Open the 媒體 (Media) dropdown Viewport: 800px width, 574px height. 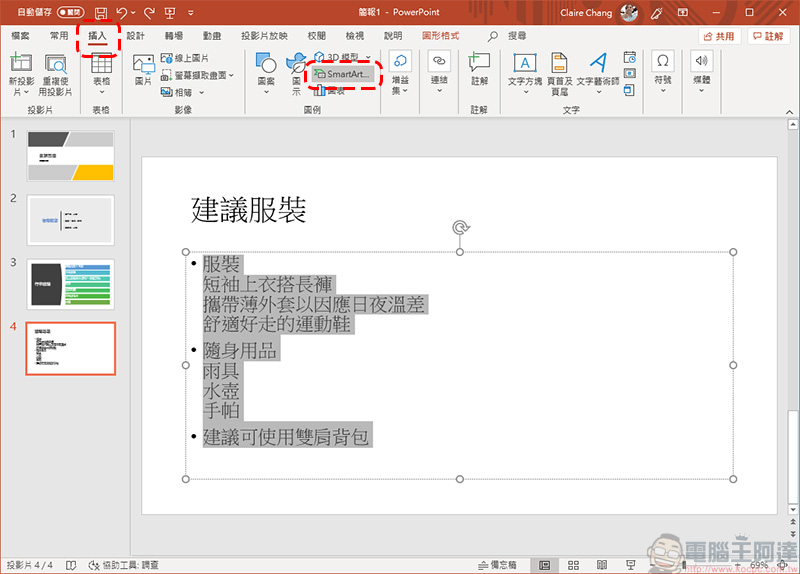[702, 72]
